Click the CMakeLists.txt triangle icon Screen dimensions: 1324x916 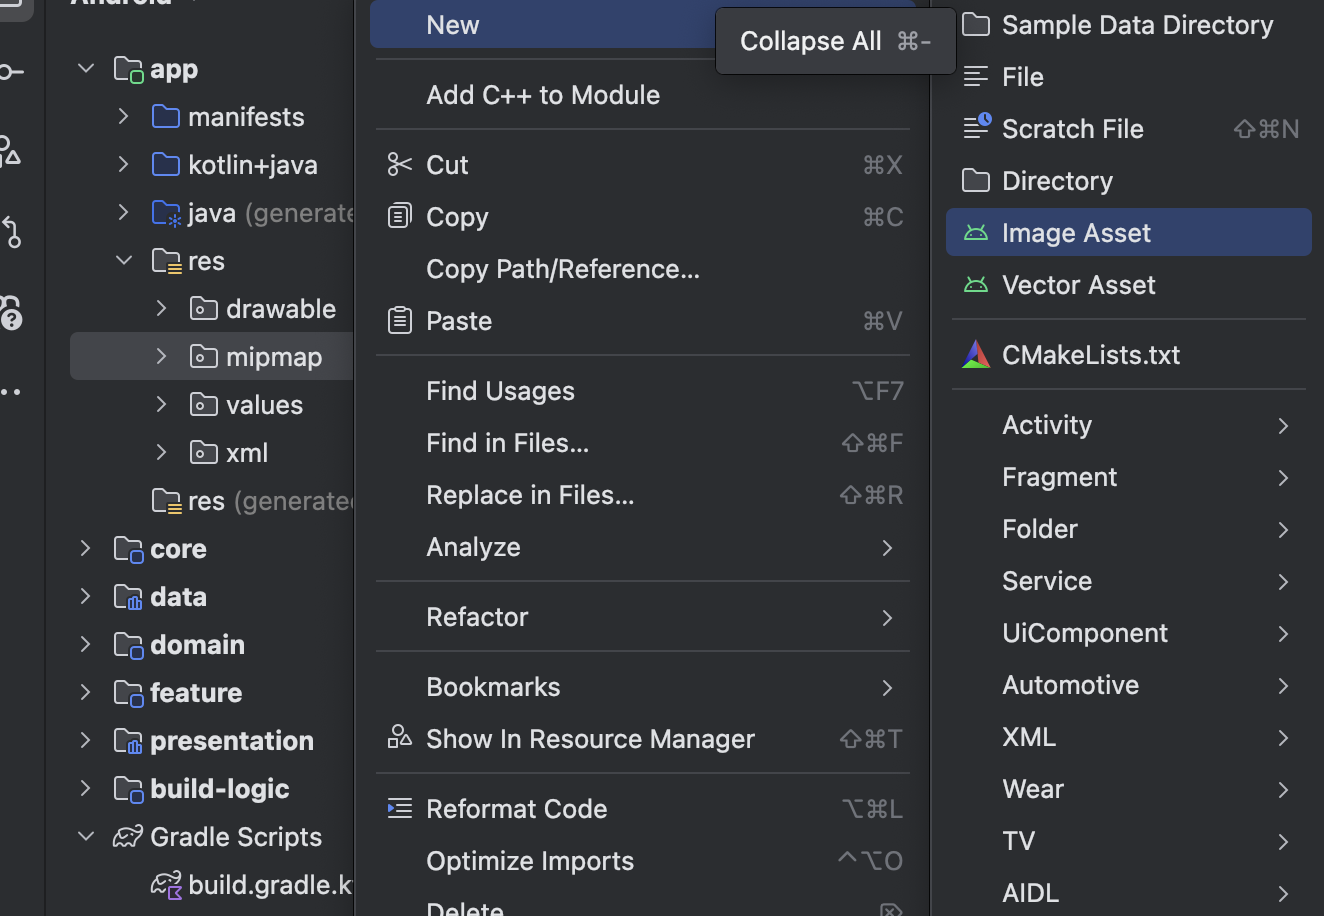point(976,355)
